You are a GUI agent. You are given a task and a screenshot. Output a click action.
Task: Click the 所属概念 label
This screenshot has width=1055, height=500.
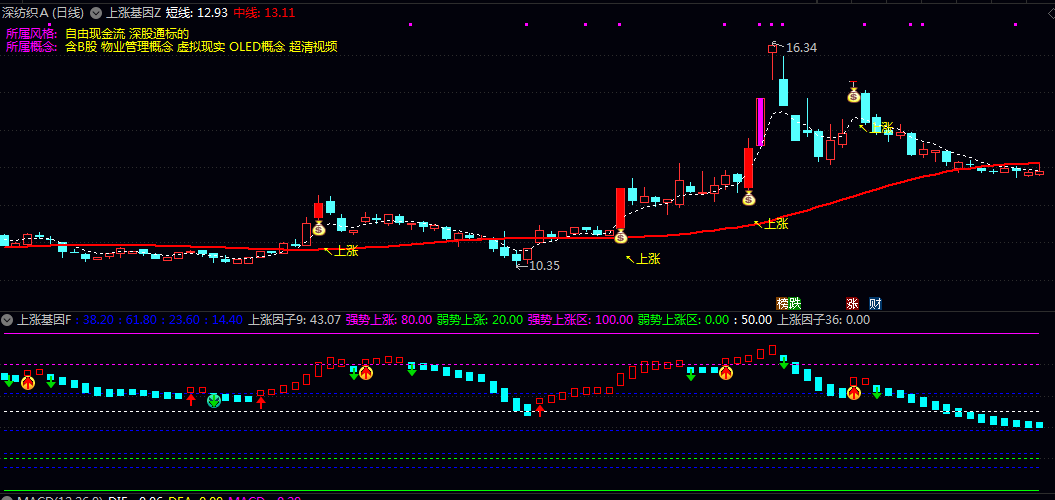coord(32,47)
